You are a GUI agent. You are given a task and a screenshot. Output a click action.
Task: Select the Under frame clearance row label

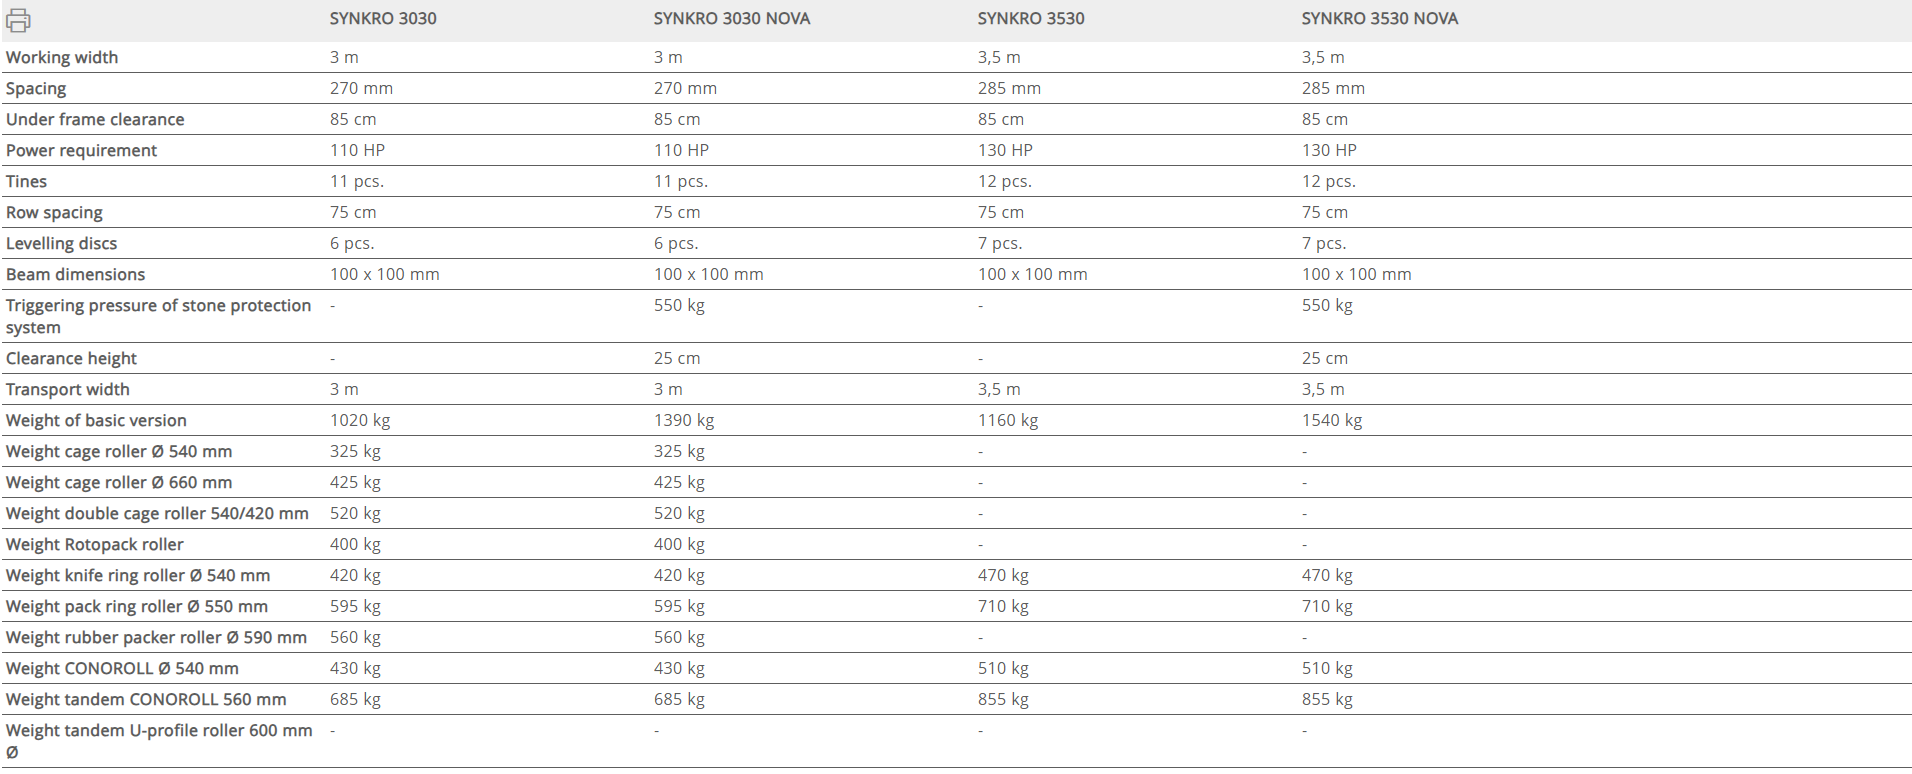point(95,119)
